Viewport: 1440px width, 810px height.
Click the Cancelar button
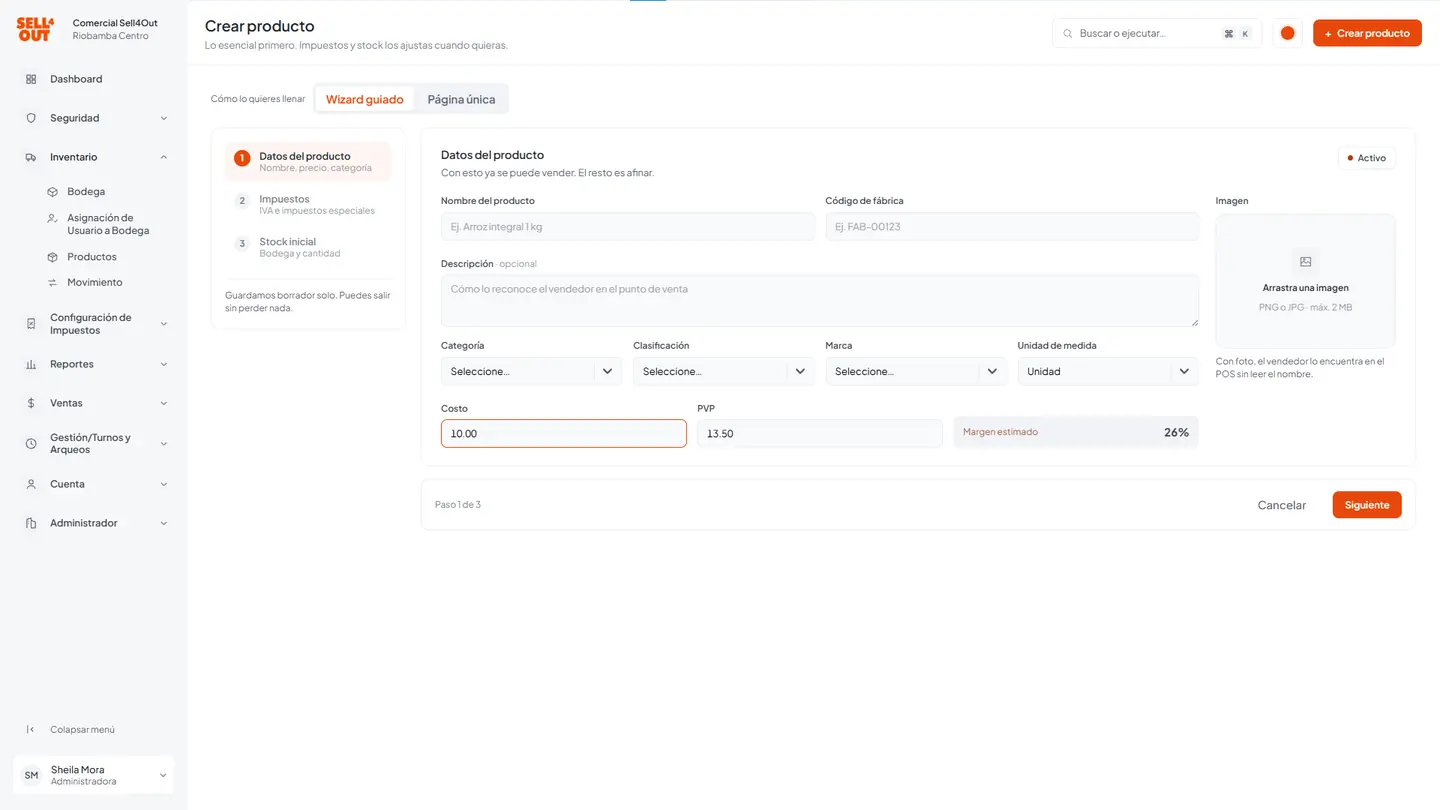(1281, 505)
